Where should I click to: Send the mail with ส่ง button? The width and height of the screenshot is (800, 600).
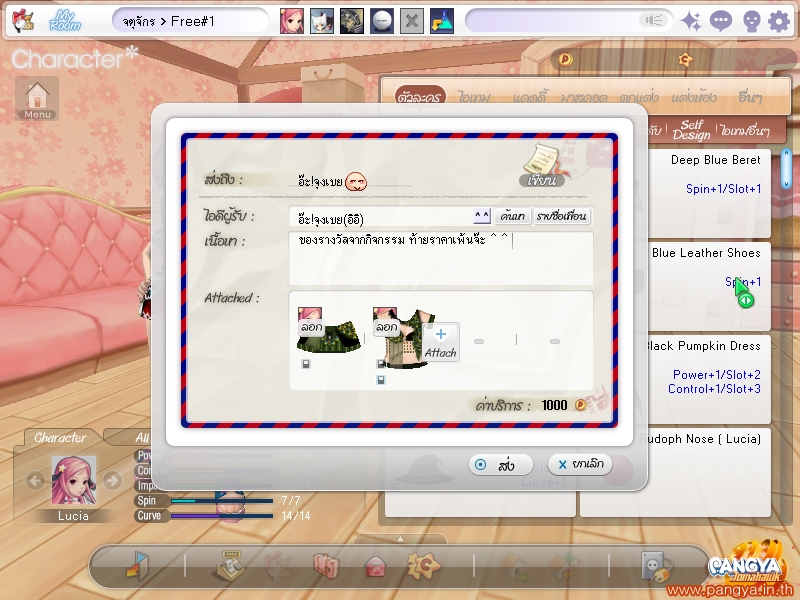pyautogui.click(x=501, y=465)
